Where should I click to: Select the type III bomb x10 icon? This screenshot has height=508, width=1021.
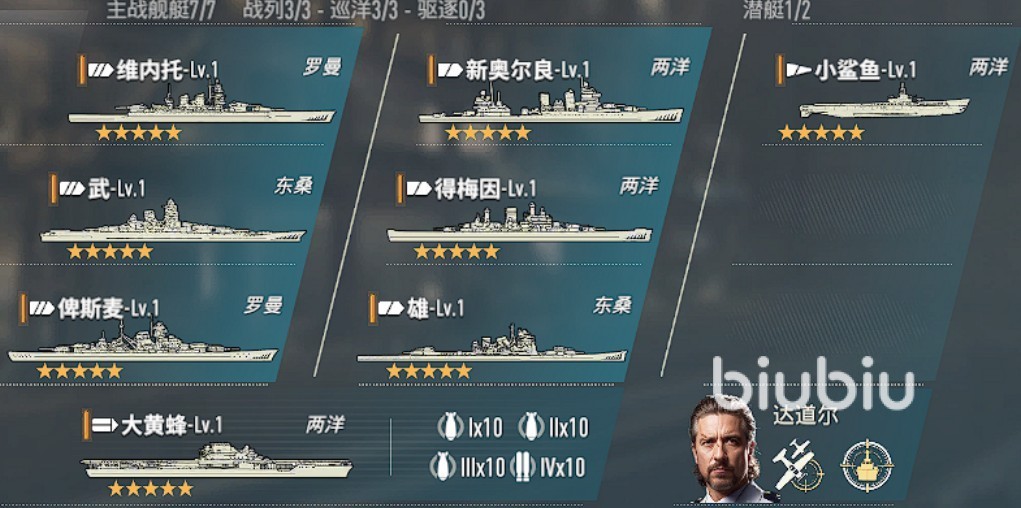pyautogui.click(x=442, y=468)
